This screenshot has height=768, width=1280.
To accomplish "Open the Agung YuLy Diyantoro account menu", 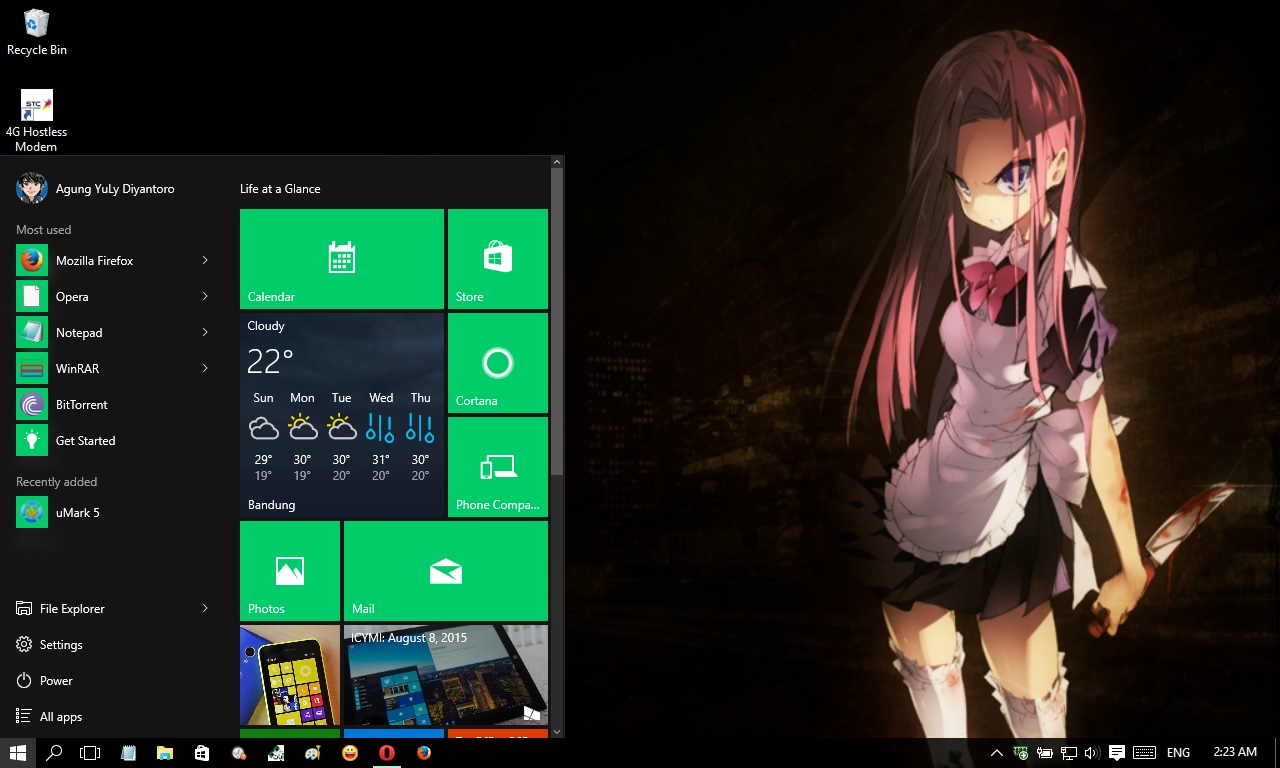I will click(96, 188).
